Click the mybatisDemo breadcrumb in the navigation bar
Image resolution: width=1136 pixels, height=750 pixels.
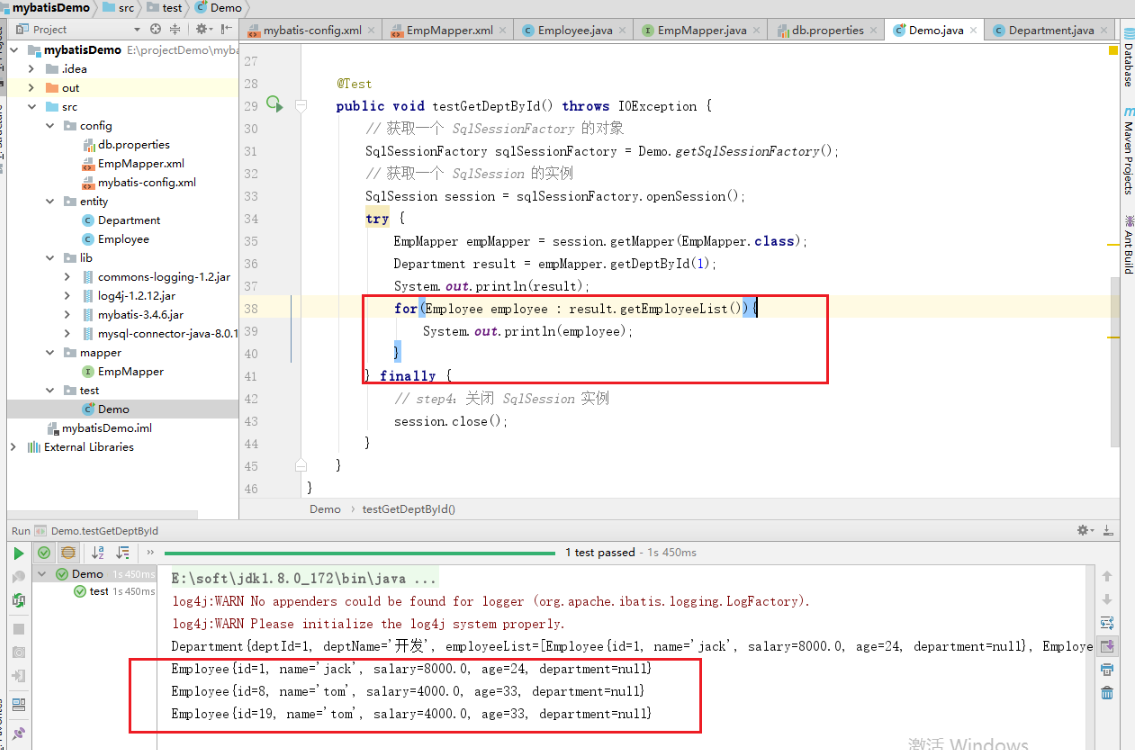click(47, 8)
